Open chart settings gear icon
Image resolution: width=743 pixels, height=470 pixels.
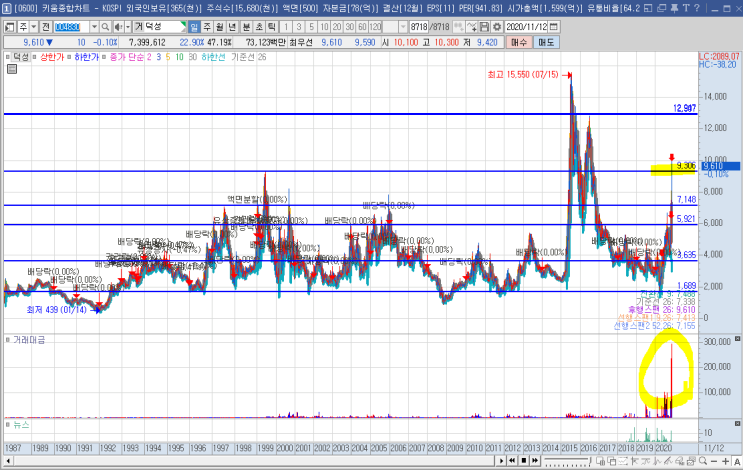497,27
